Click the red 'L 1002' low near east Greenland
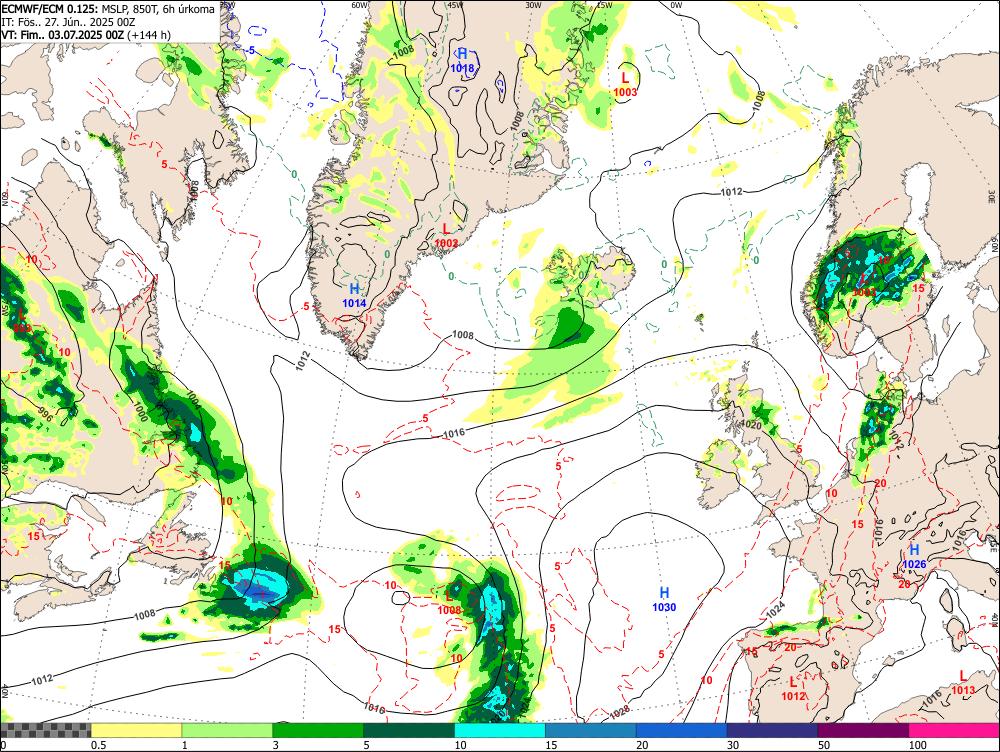 (x=446, y=235)
